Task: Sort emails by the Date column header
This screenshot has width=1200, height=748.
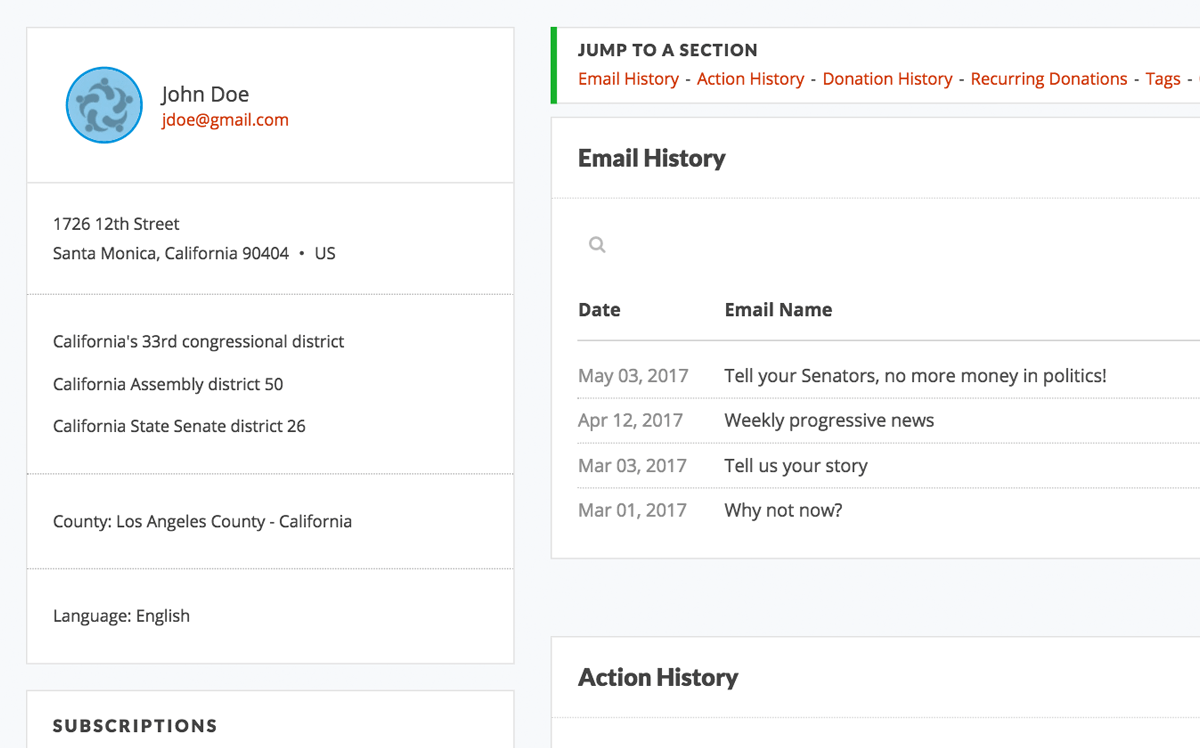Action: [599, 310]
